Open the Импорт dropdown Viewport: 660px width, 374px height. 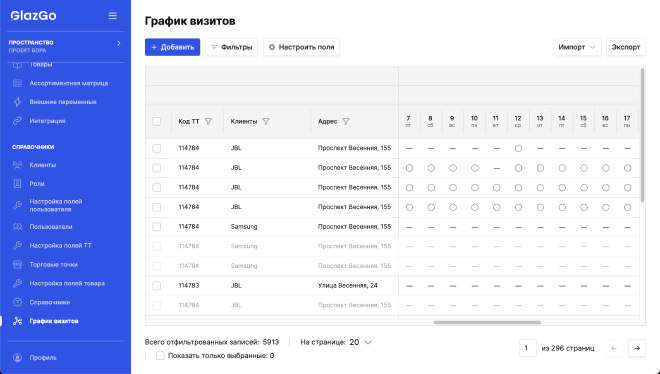pos(577,47)
